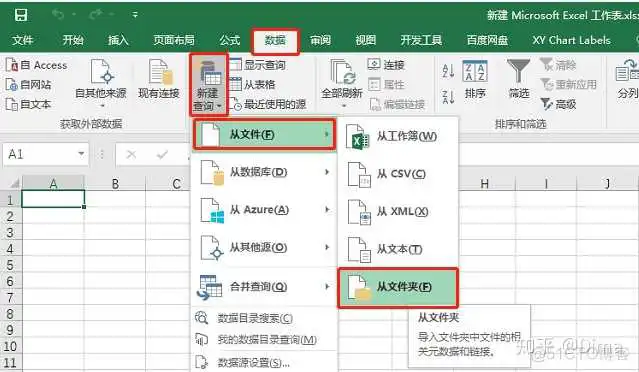Image resolution: width=639 pixels, height=372 pixels.
Task: Import data 自文本
Action: 29,104
